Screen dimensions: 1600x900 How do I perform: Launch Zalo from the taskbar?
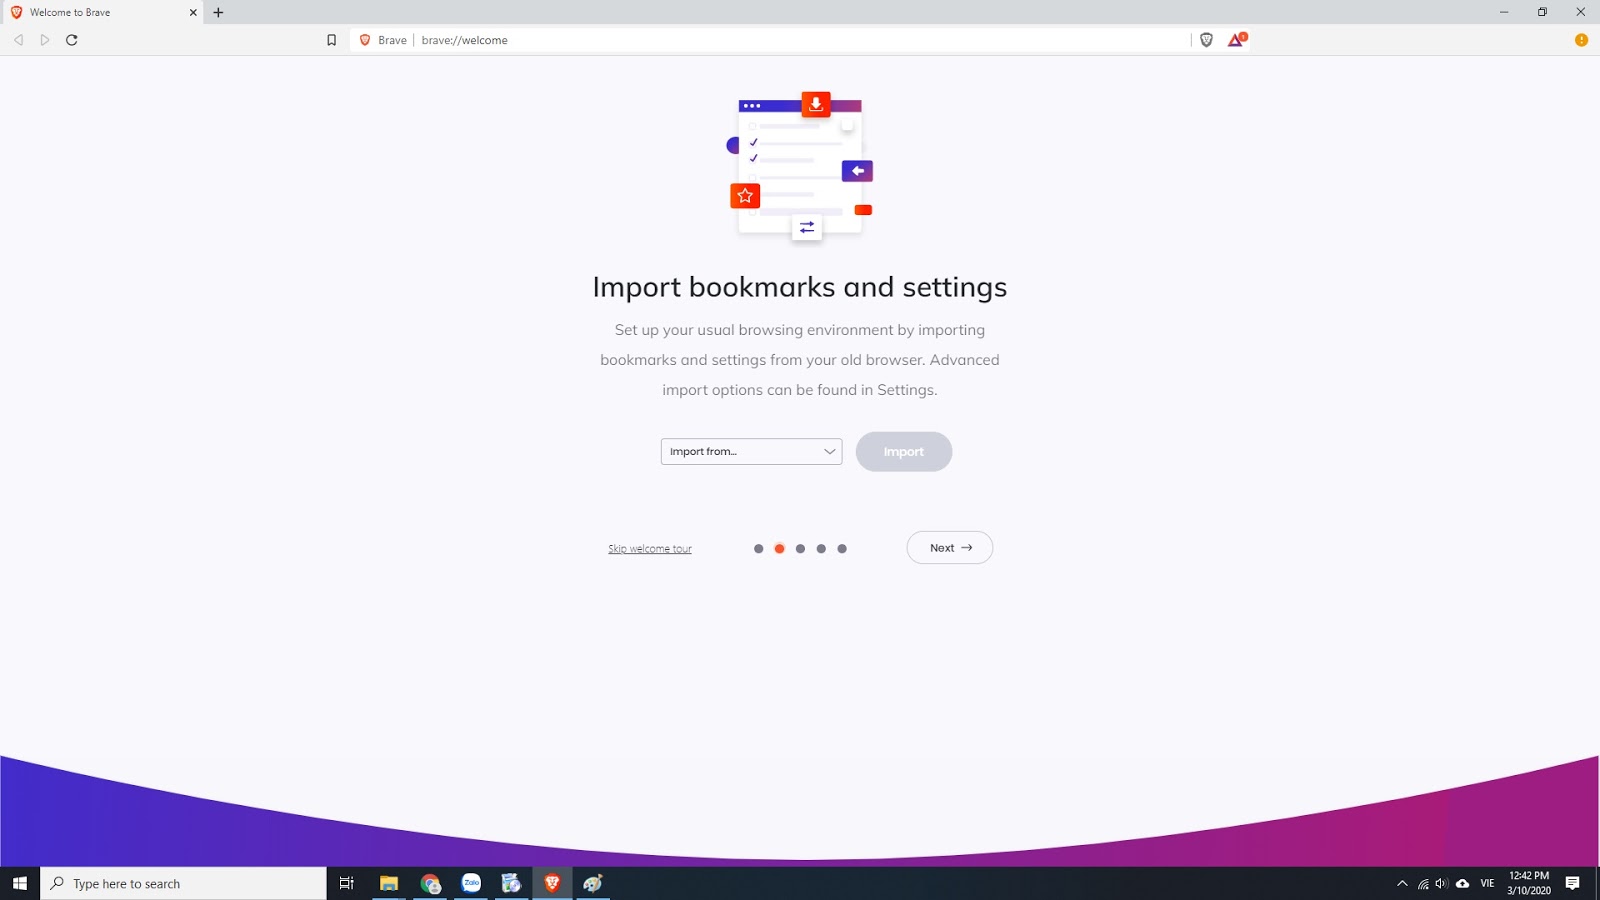[471, 883]
